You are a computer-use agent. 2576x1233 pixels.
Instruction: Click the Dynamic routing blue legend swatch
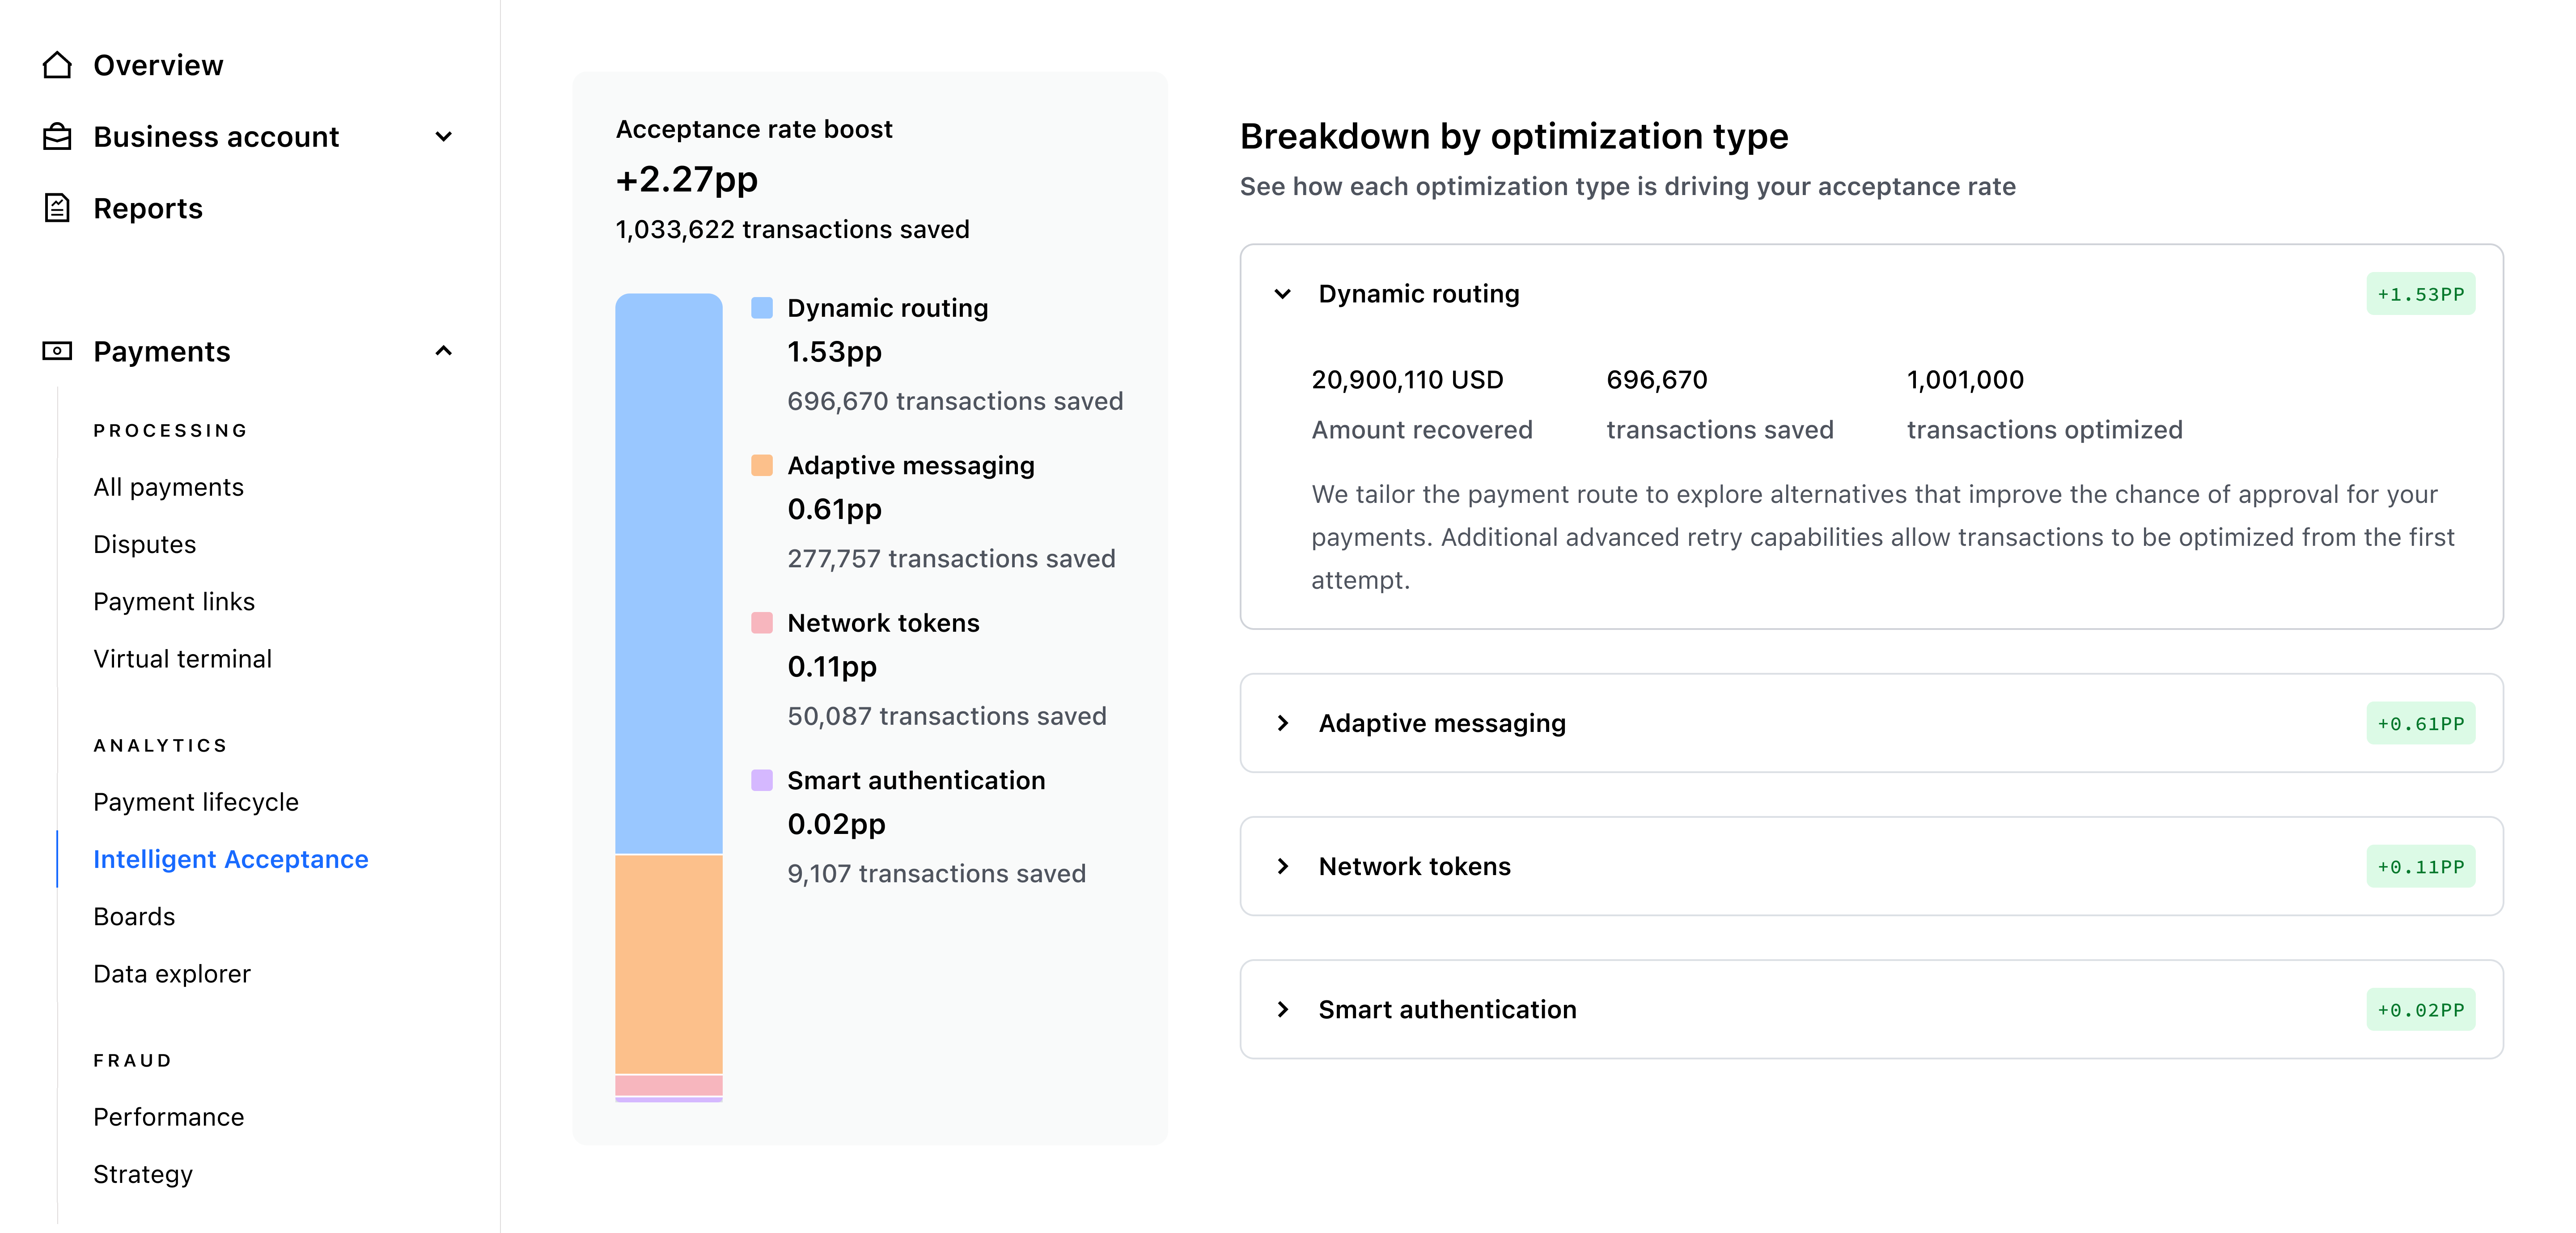761,308
